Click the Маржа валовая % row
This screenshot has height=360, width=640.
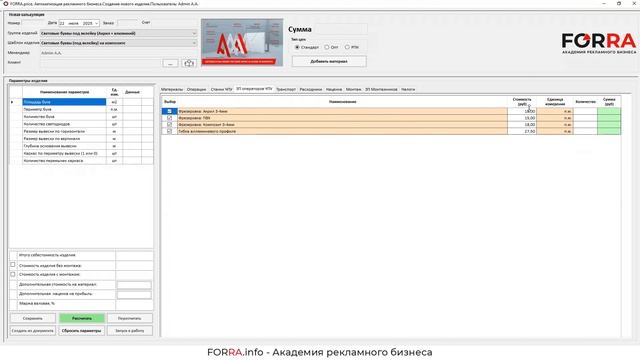pyautogui.click(x=81, y=304)
